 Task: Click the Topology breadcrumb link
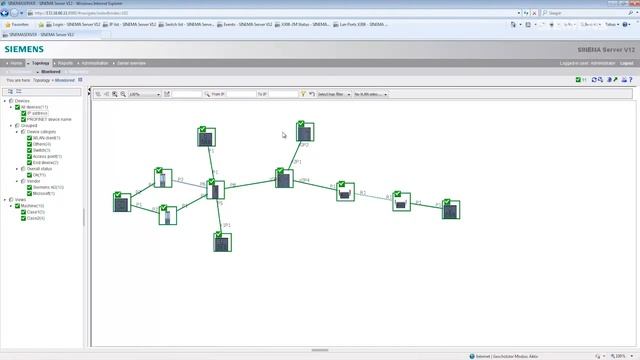[41, 80]
